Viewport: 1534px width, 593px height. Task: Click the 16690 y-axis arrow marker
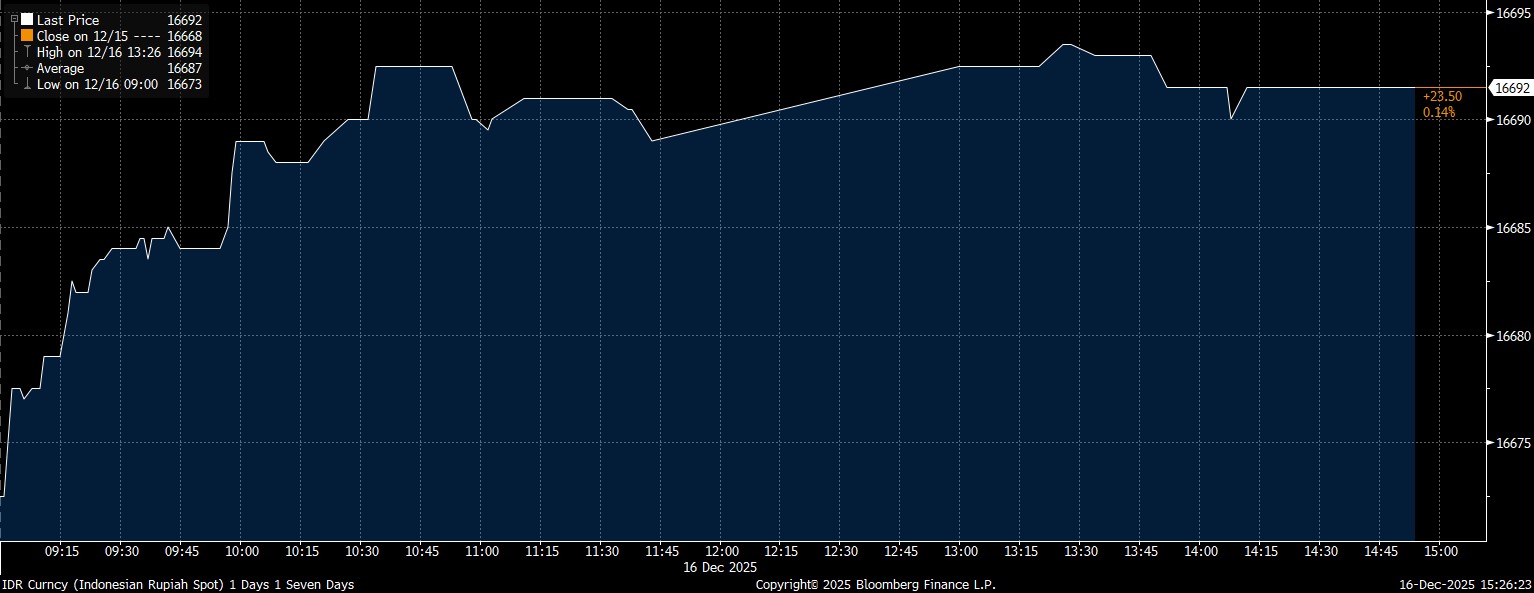1490,120
